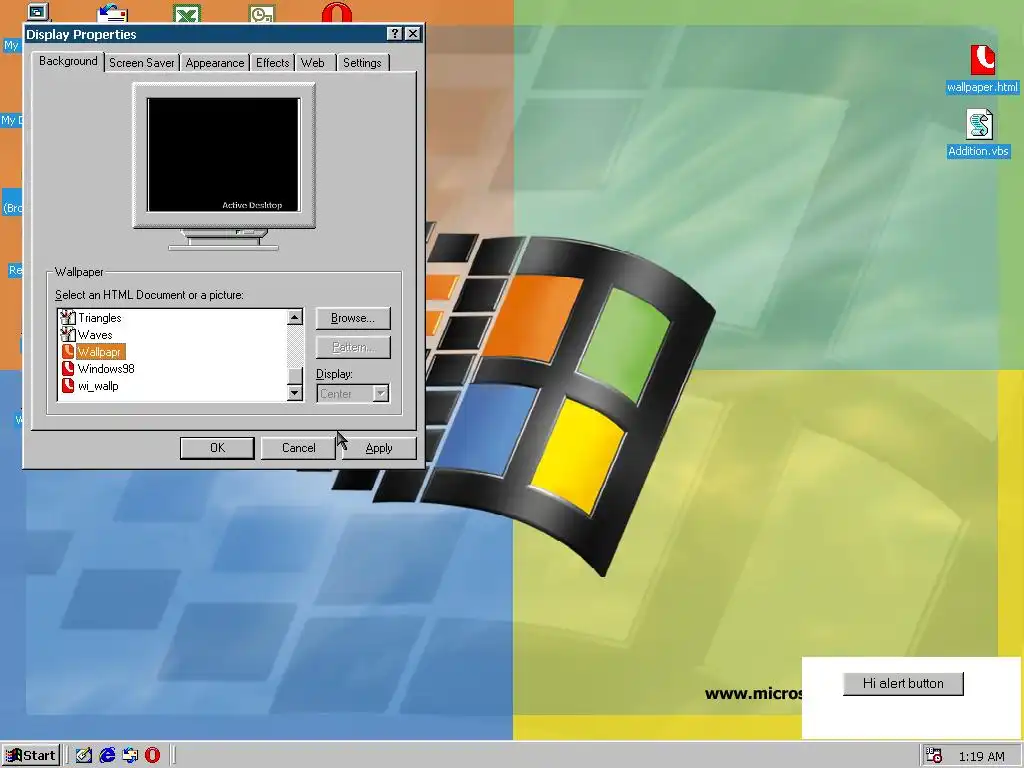Click the Pattern... button

tap(353, 347)
